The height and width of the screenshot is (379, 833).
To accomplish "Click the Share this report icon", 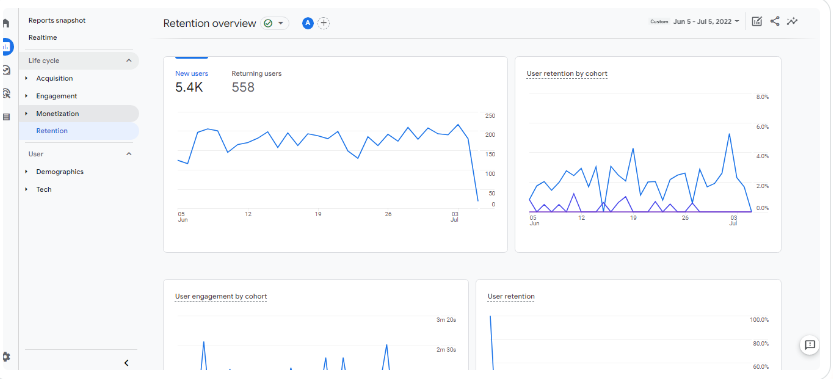I will tap(775, 22).
